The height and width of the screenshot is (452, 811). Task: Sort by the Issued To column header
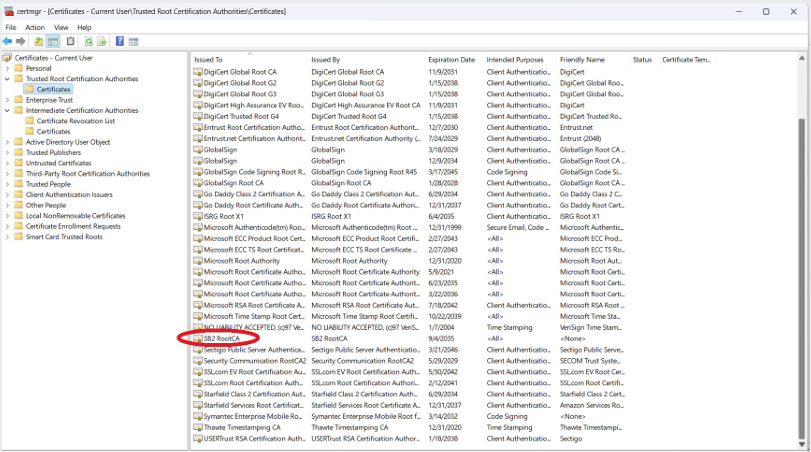[249, 59]
